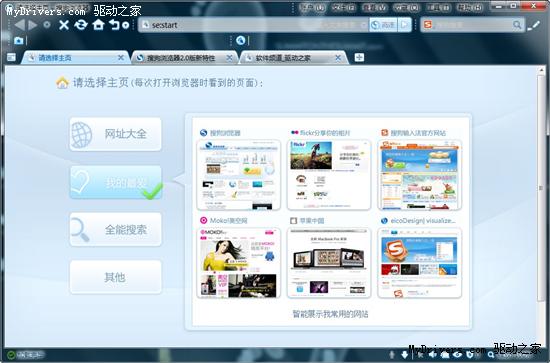Open the 文件(F) menu
Screen dimensions: 550x363
tap(343, 7)
